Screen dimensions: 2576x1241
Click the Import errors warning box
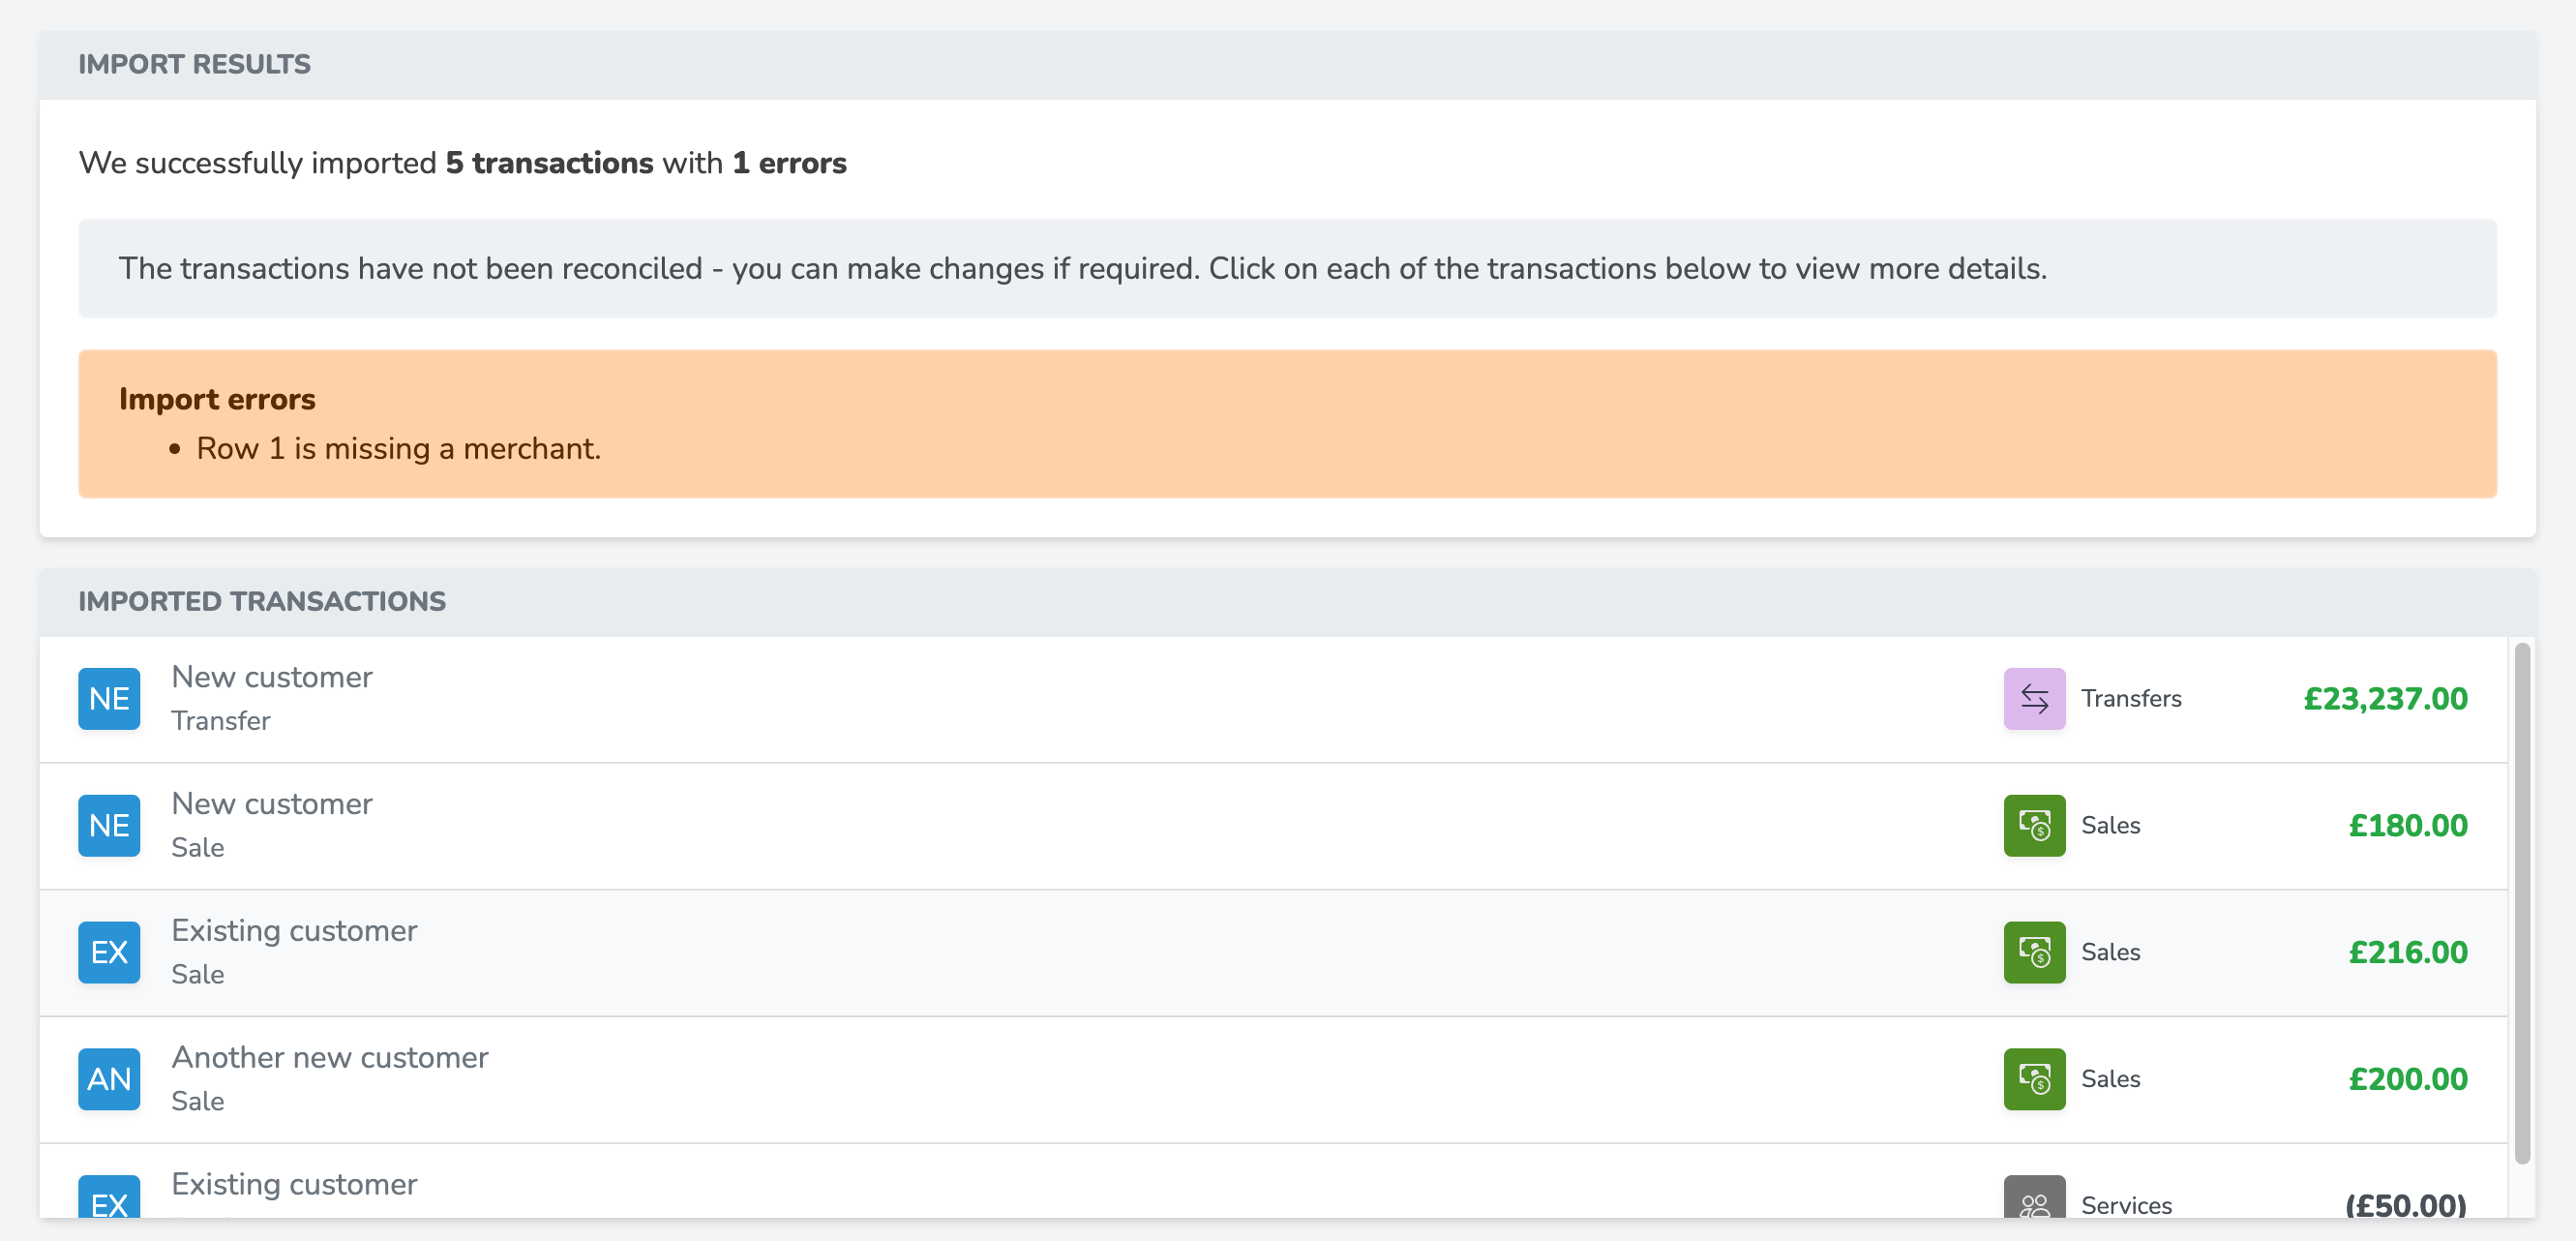(1287, 424)
